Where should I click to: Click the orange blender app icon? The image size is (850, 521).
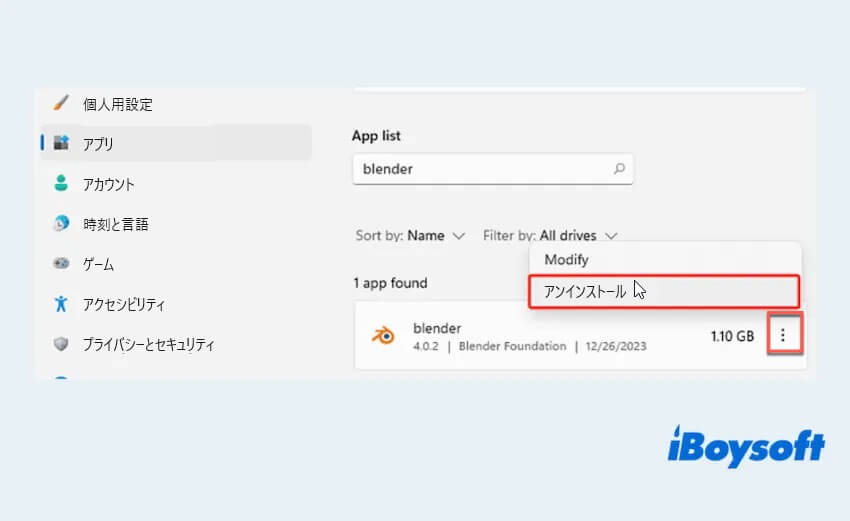pos(382,336)
